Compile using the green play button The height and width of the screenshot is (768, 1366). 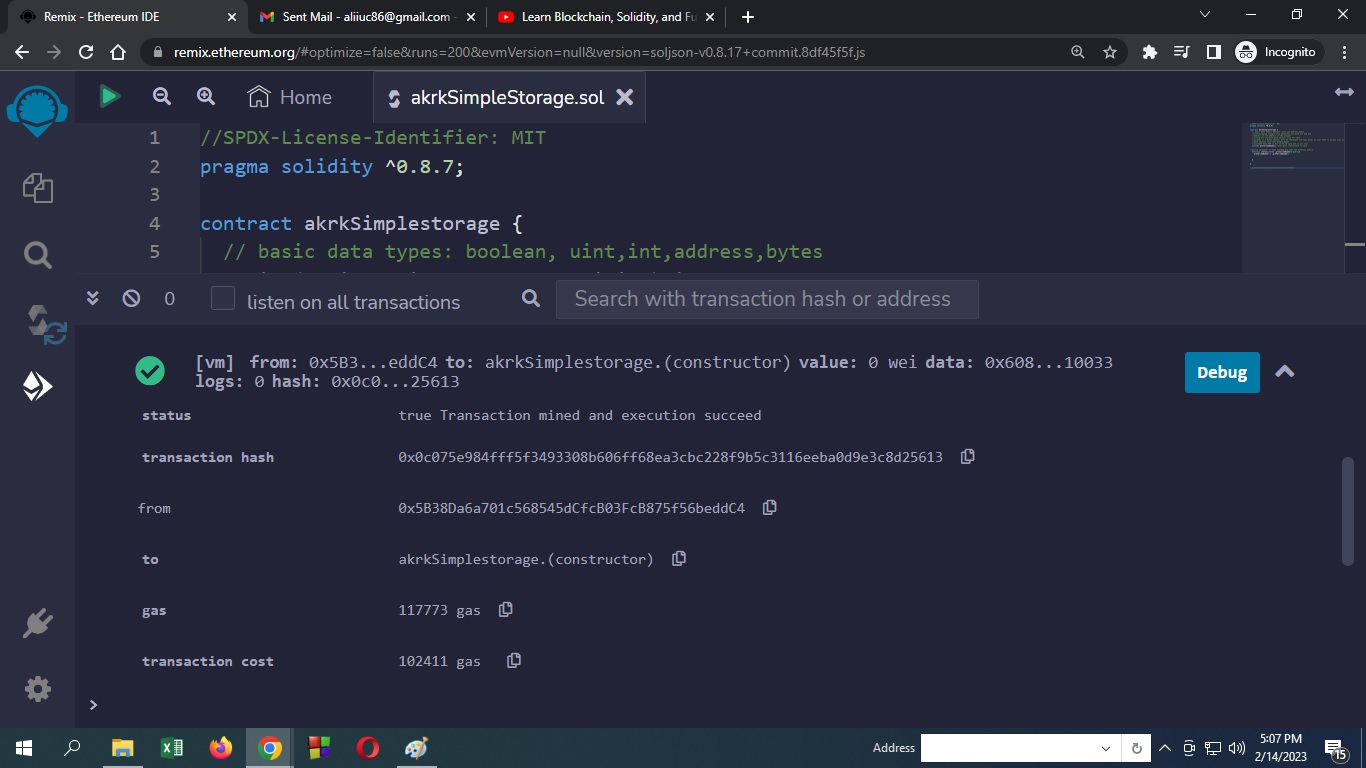pyautogui.click(x=109, y=96)
